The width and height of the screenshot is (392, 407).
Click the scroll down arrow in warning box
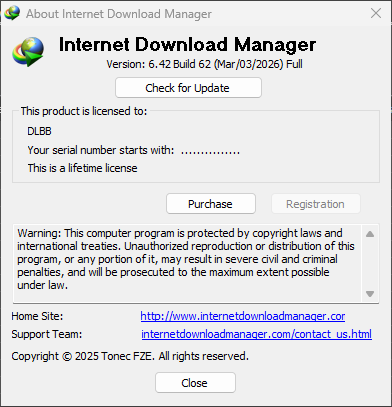(370, 294)
